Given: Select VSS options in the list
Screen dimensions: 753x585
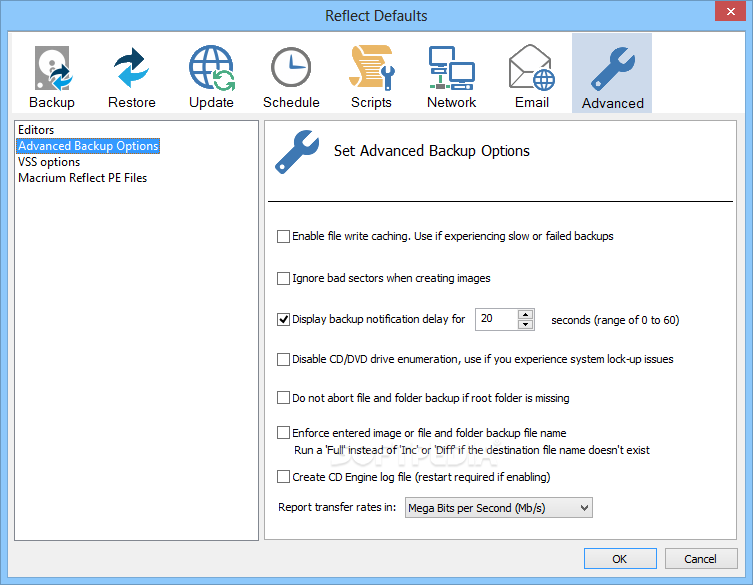Looking at the screenshot, I should pos(49,162).
